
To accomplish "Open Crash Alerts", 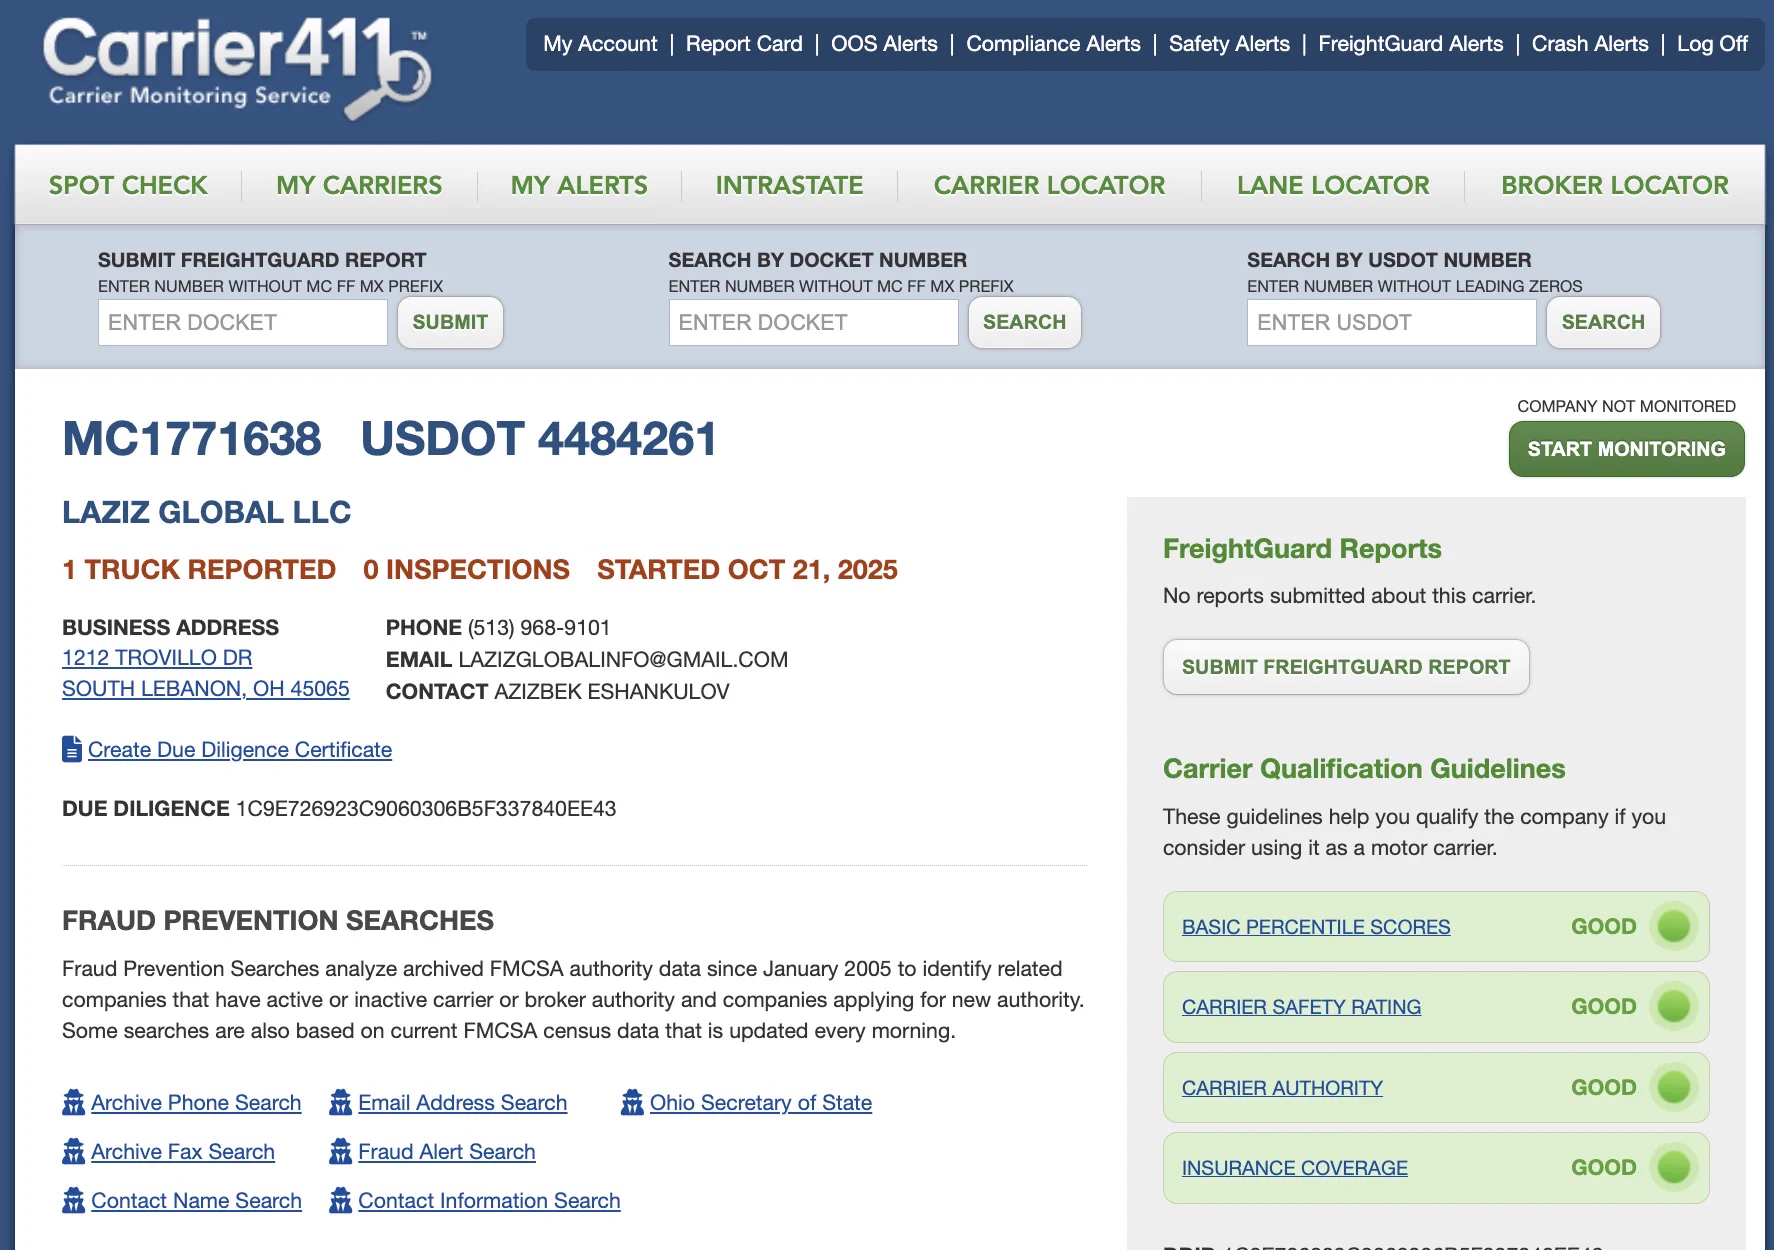I will tap(1590, 44).
